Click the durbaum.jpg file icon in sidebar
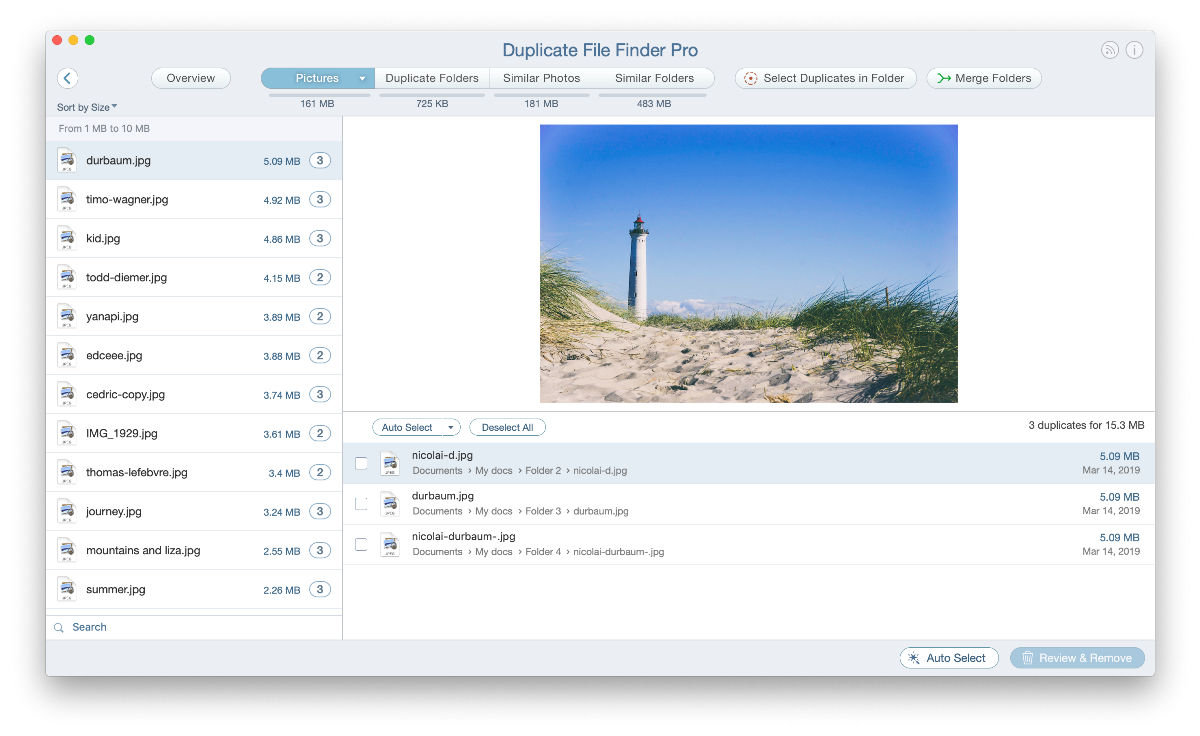Image resolution: width=1200 pixels, height=736 pixels. tap(66, 160)
